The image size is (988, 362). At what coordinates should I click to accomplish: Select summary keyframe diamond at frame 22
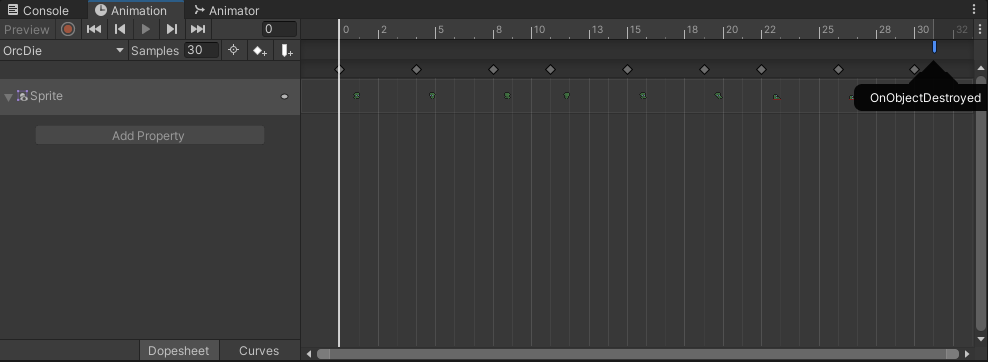coord(761,69)
